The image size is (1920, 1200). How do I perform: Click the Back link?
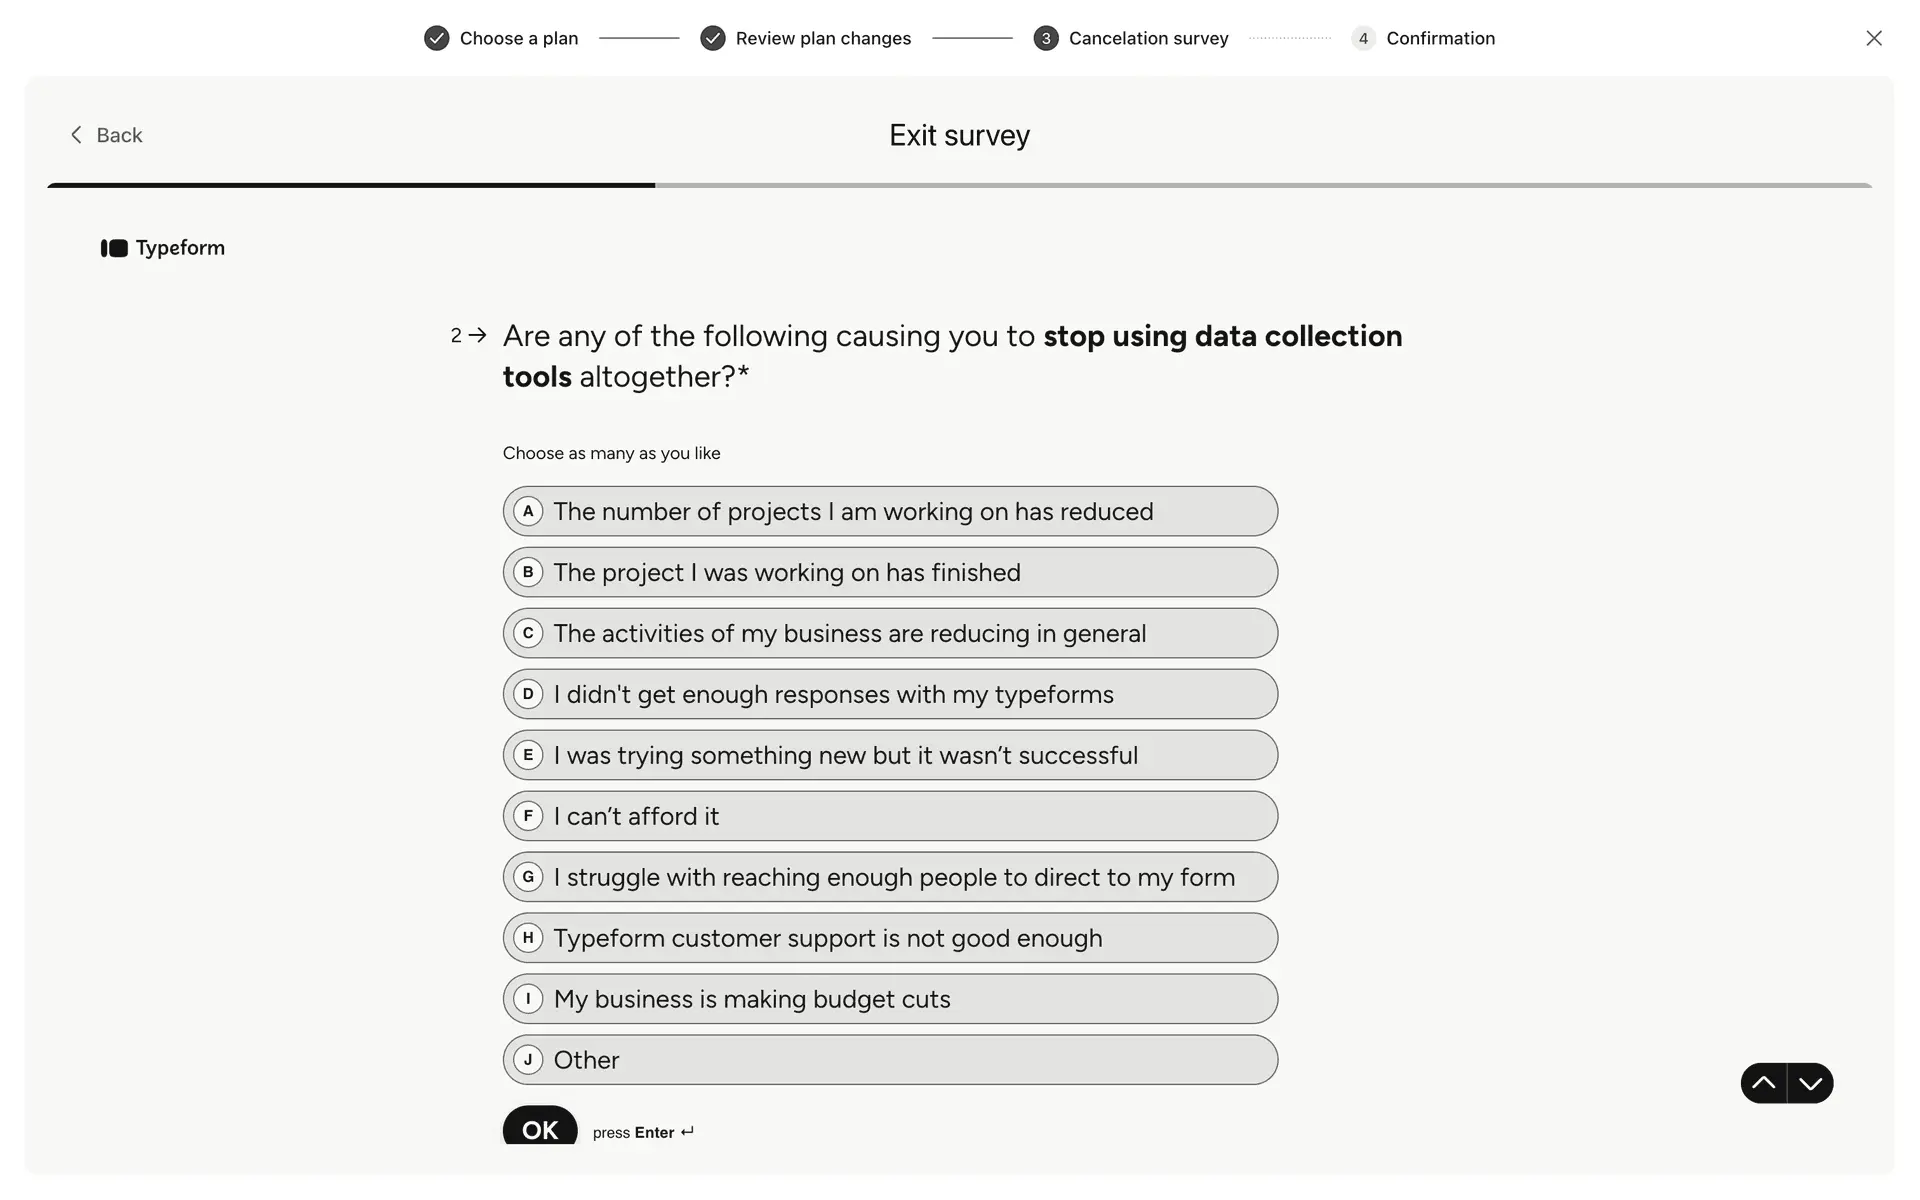pos(119,135)
